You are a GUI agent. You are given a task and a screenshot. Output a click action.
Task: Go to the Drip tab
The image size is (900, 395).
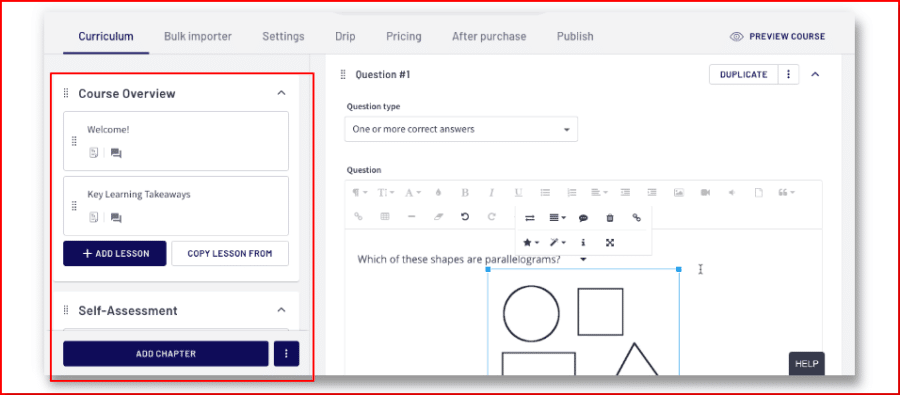[345, 37]
